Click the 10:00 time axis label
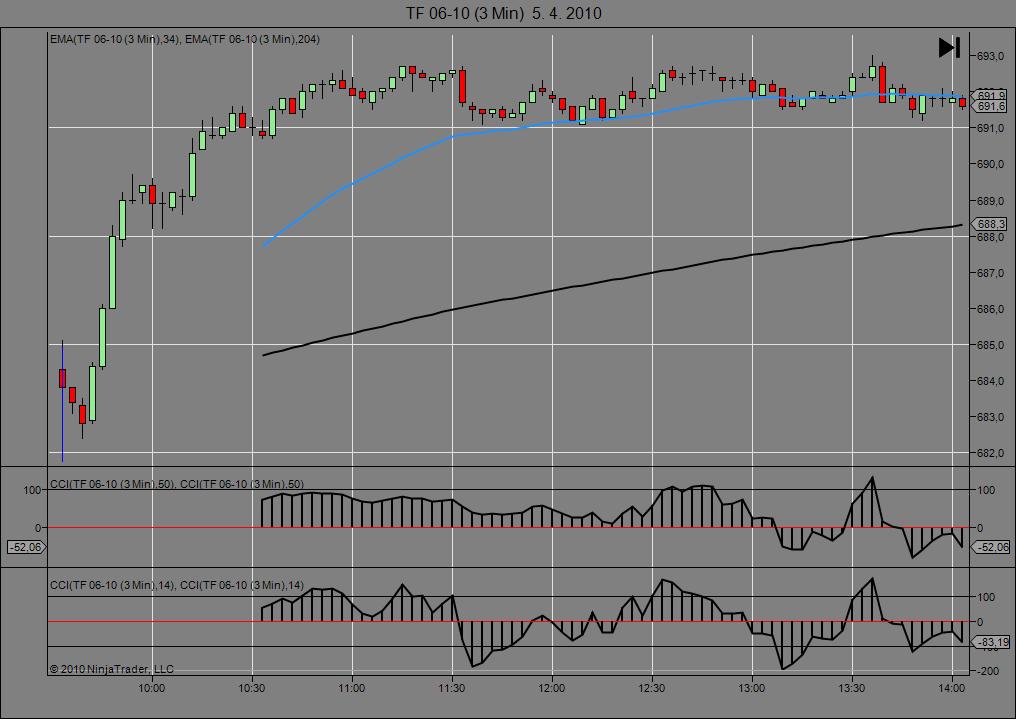Image resolution: width=1016 pixels, height=719 pixels. [x=152, y=688]
